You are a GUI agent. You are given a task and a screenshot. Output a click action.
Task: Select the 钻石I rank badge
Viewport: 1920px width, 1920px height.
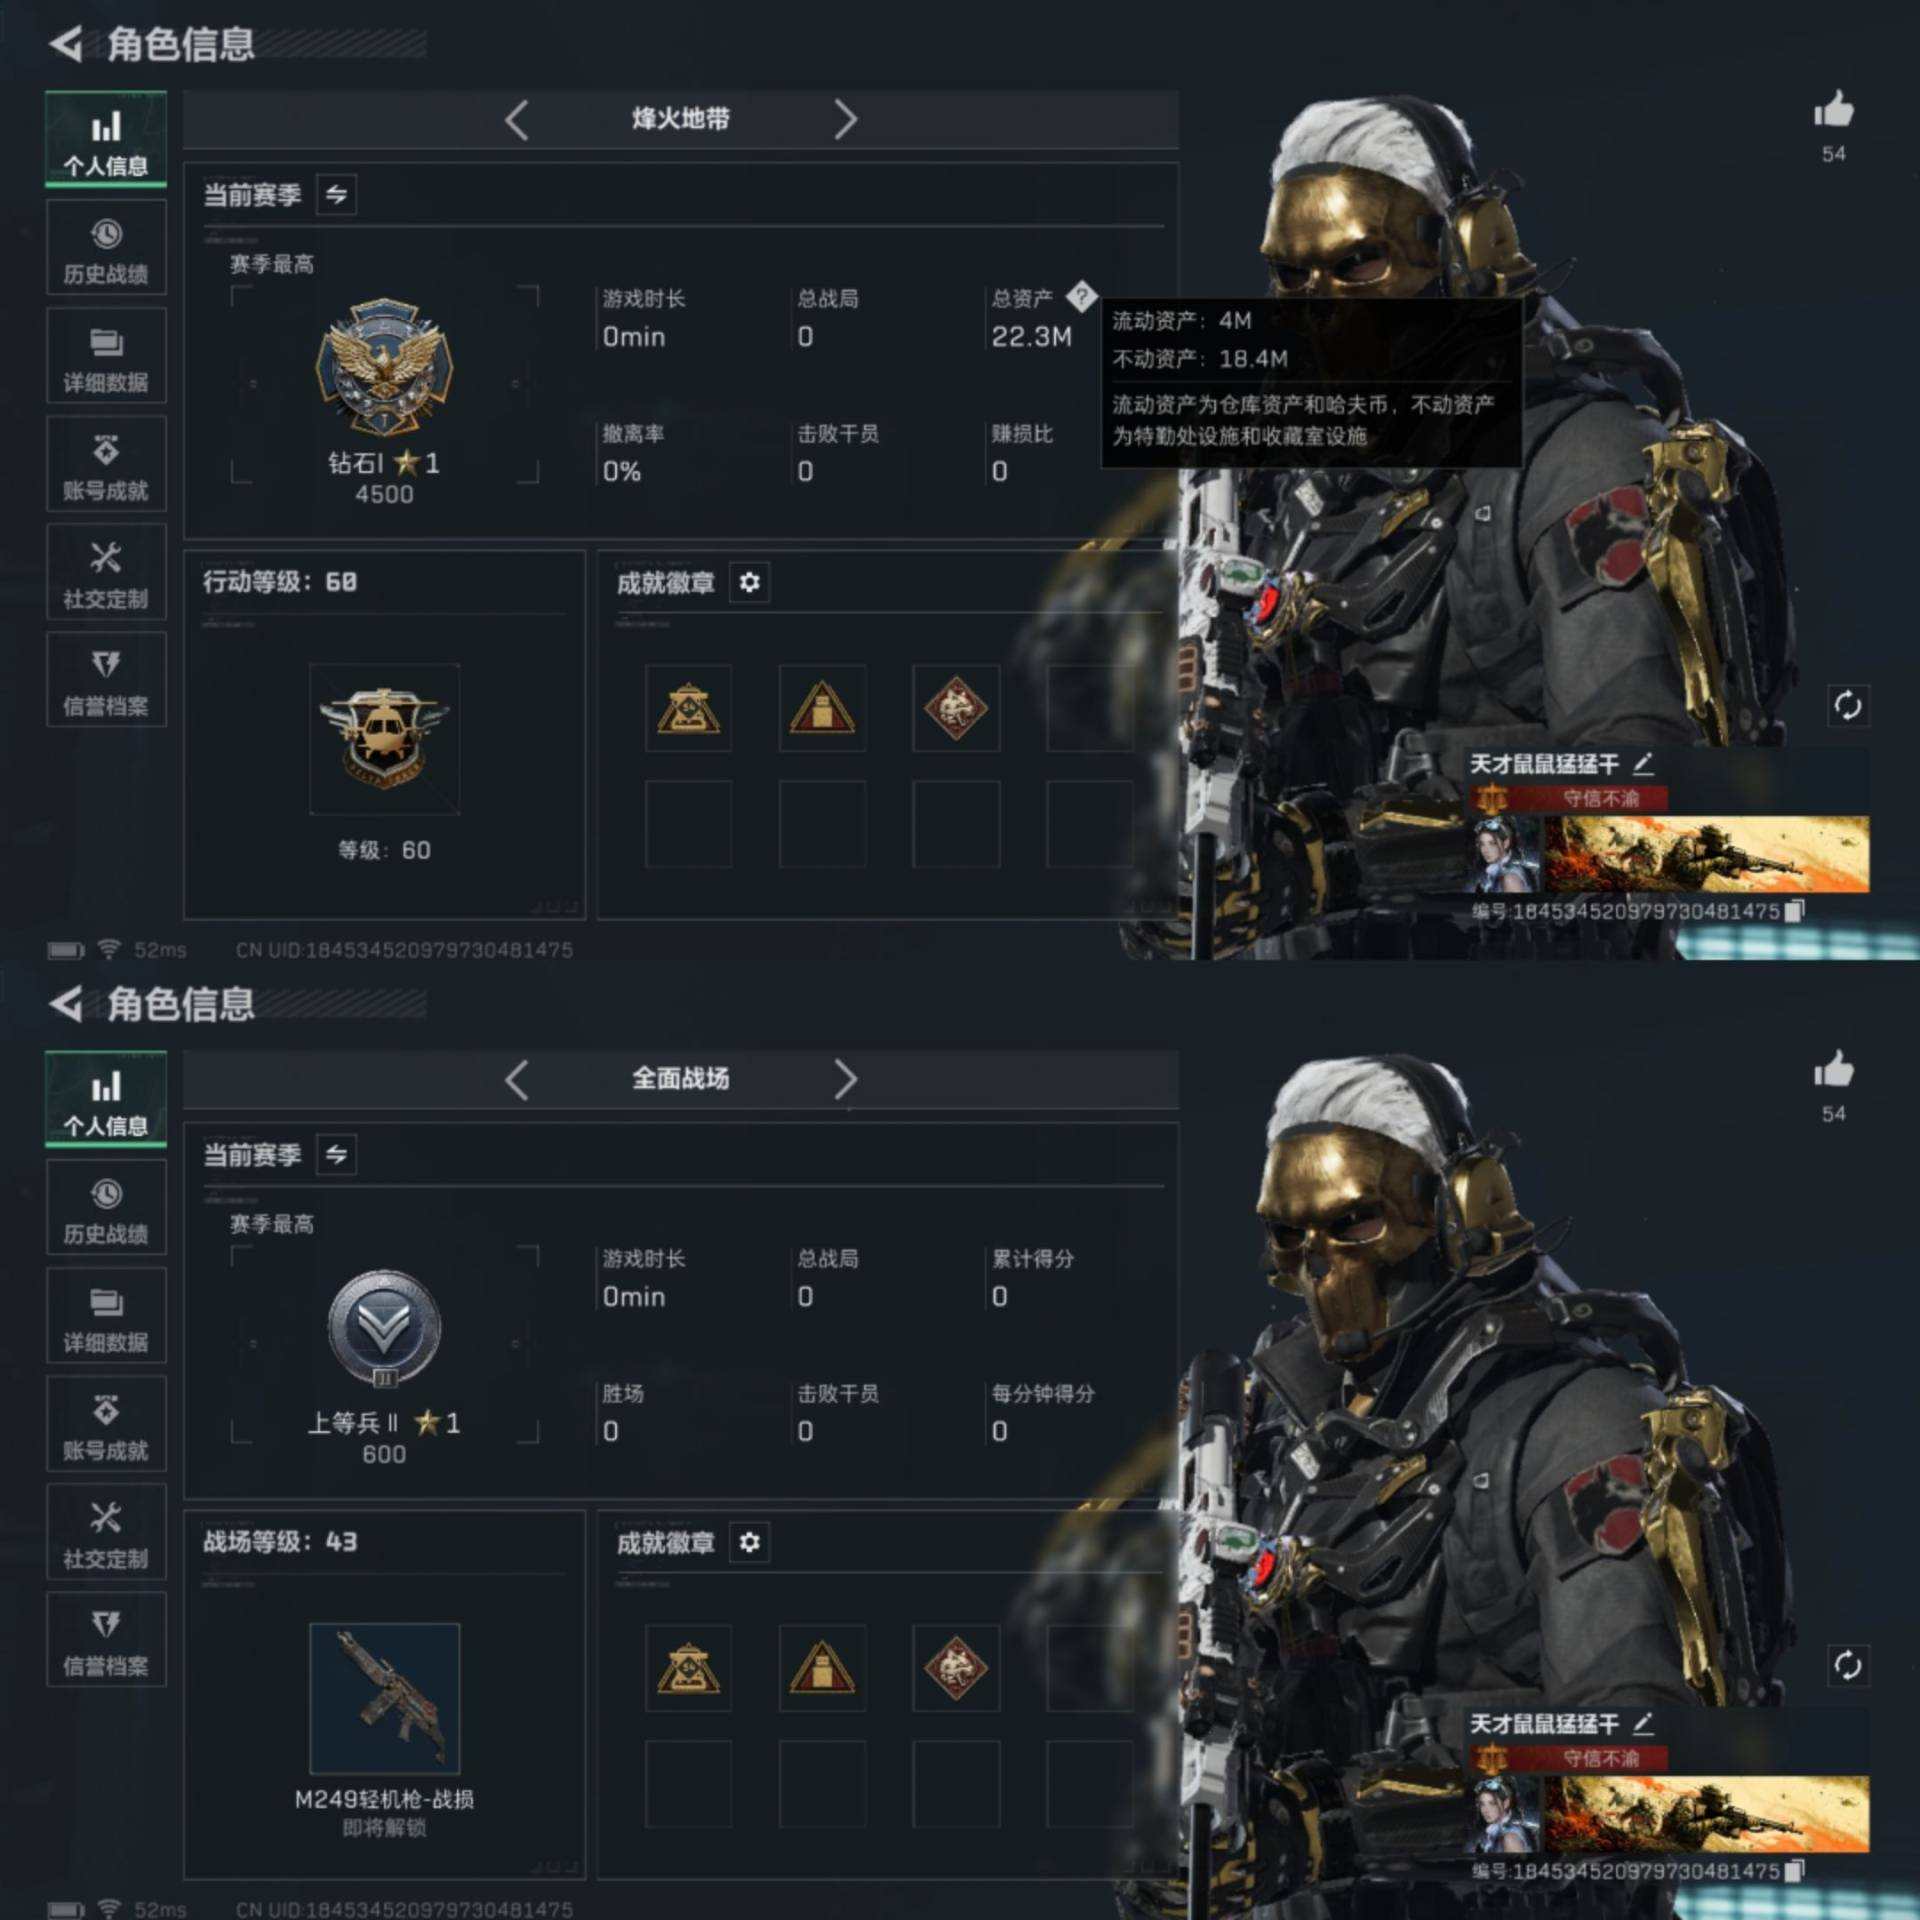coord(385,366)
